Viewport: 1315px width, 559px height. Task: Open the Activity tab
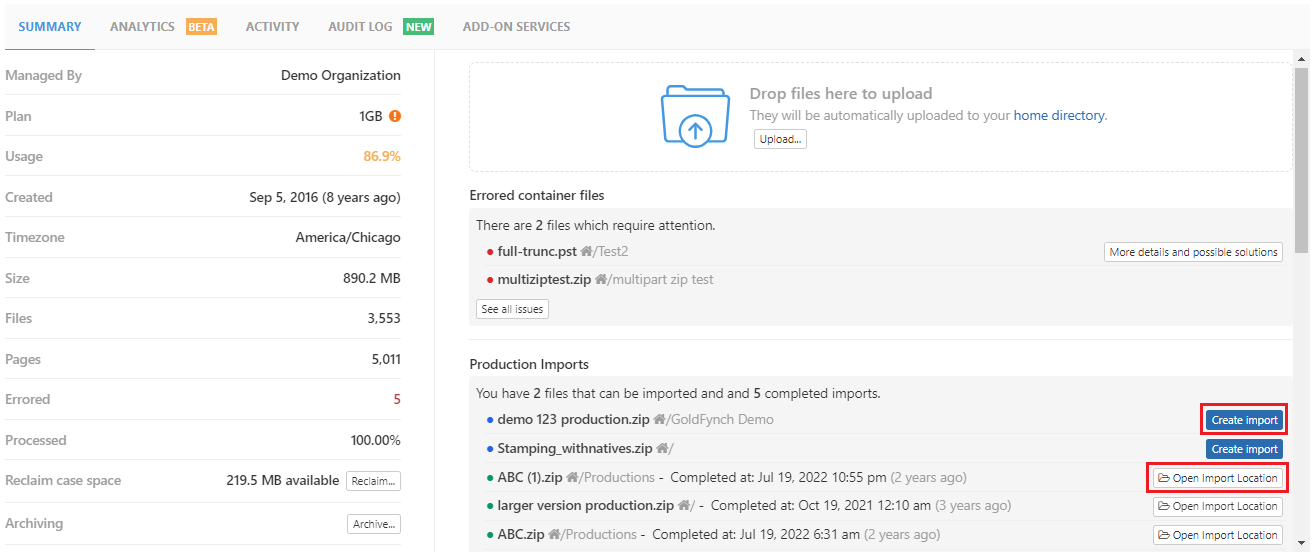click(272, 26)
